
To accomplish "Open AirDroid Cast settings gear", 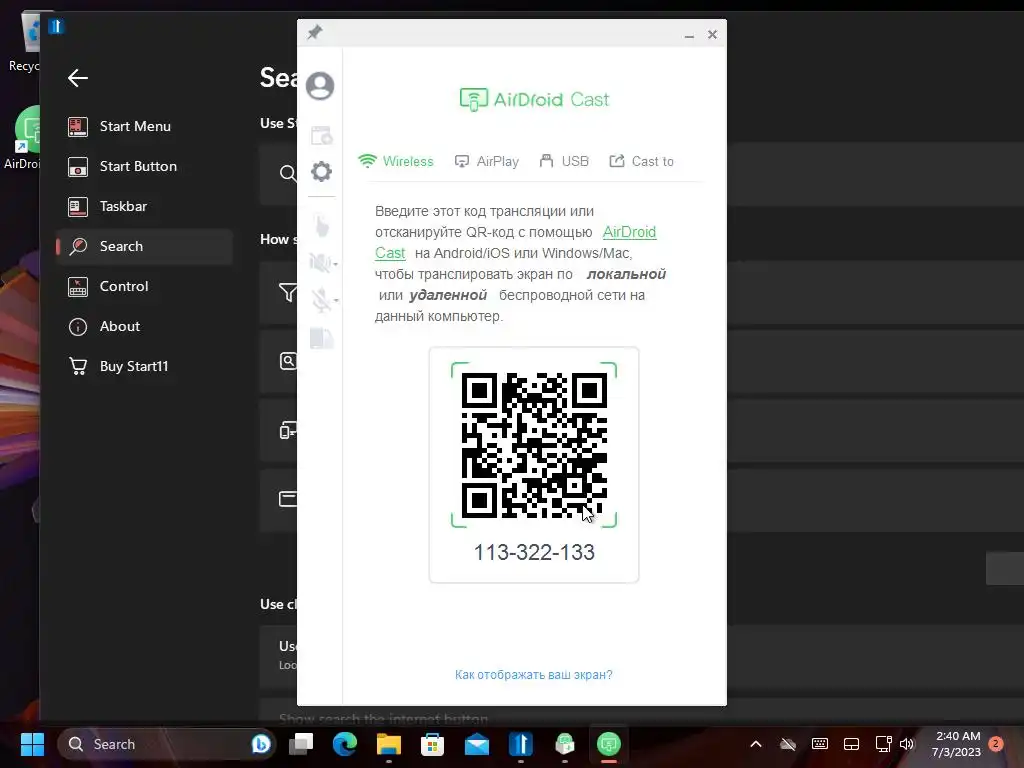I will (x=321, y=171).
